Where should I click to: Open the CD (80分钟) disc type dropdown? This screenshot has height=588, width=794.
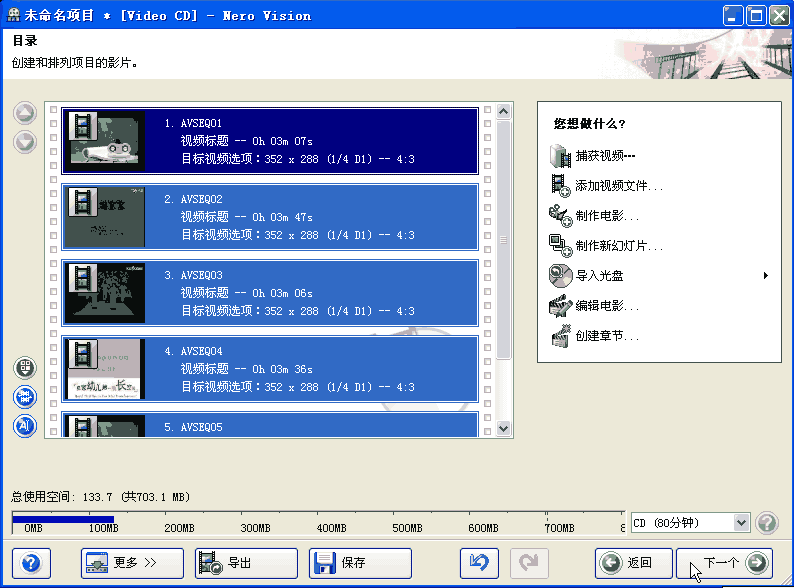740,522
